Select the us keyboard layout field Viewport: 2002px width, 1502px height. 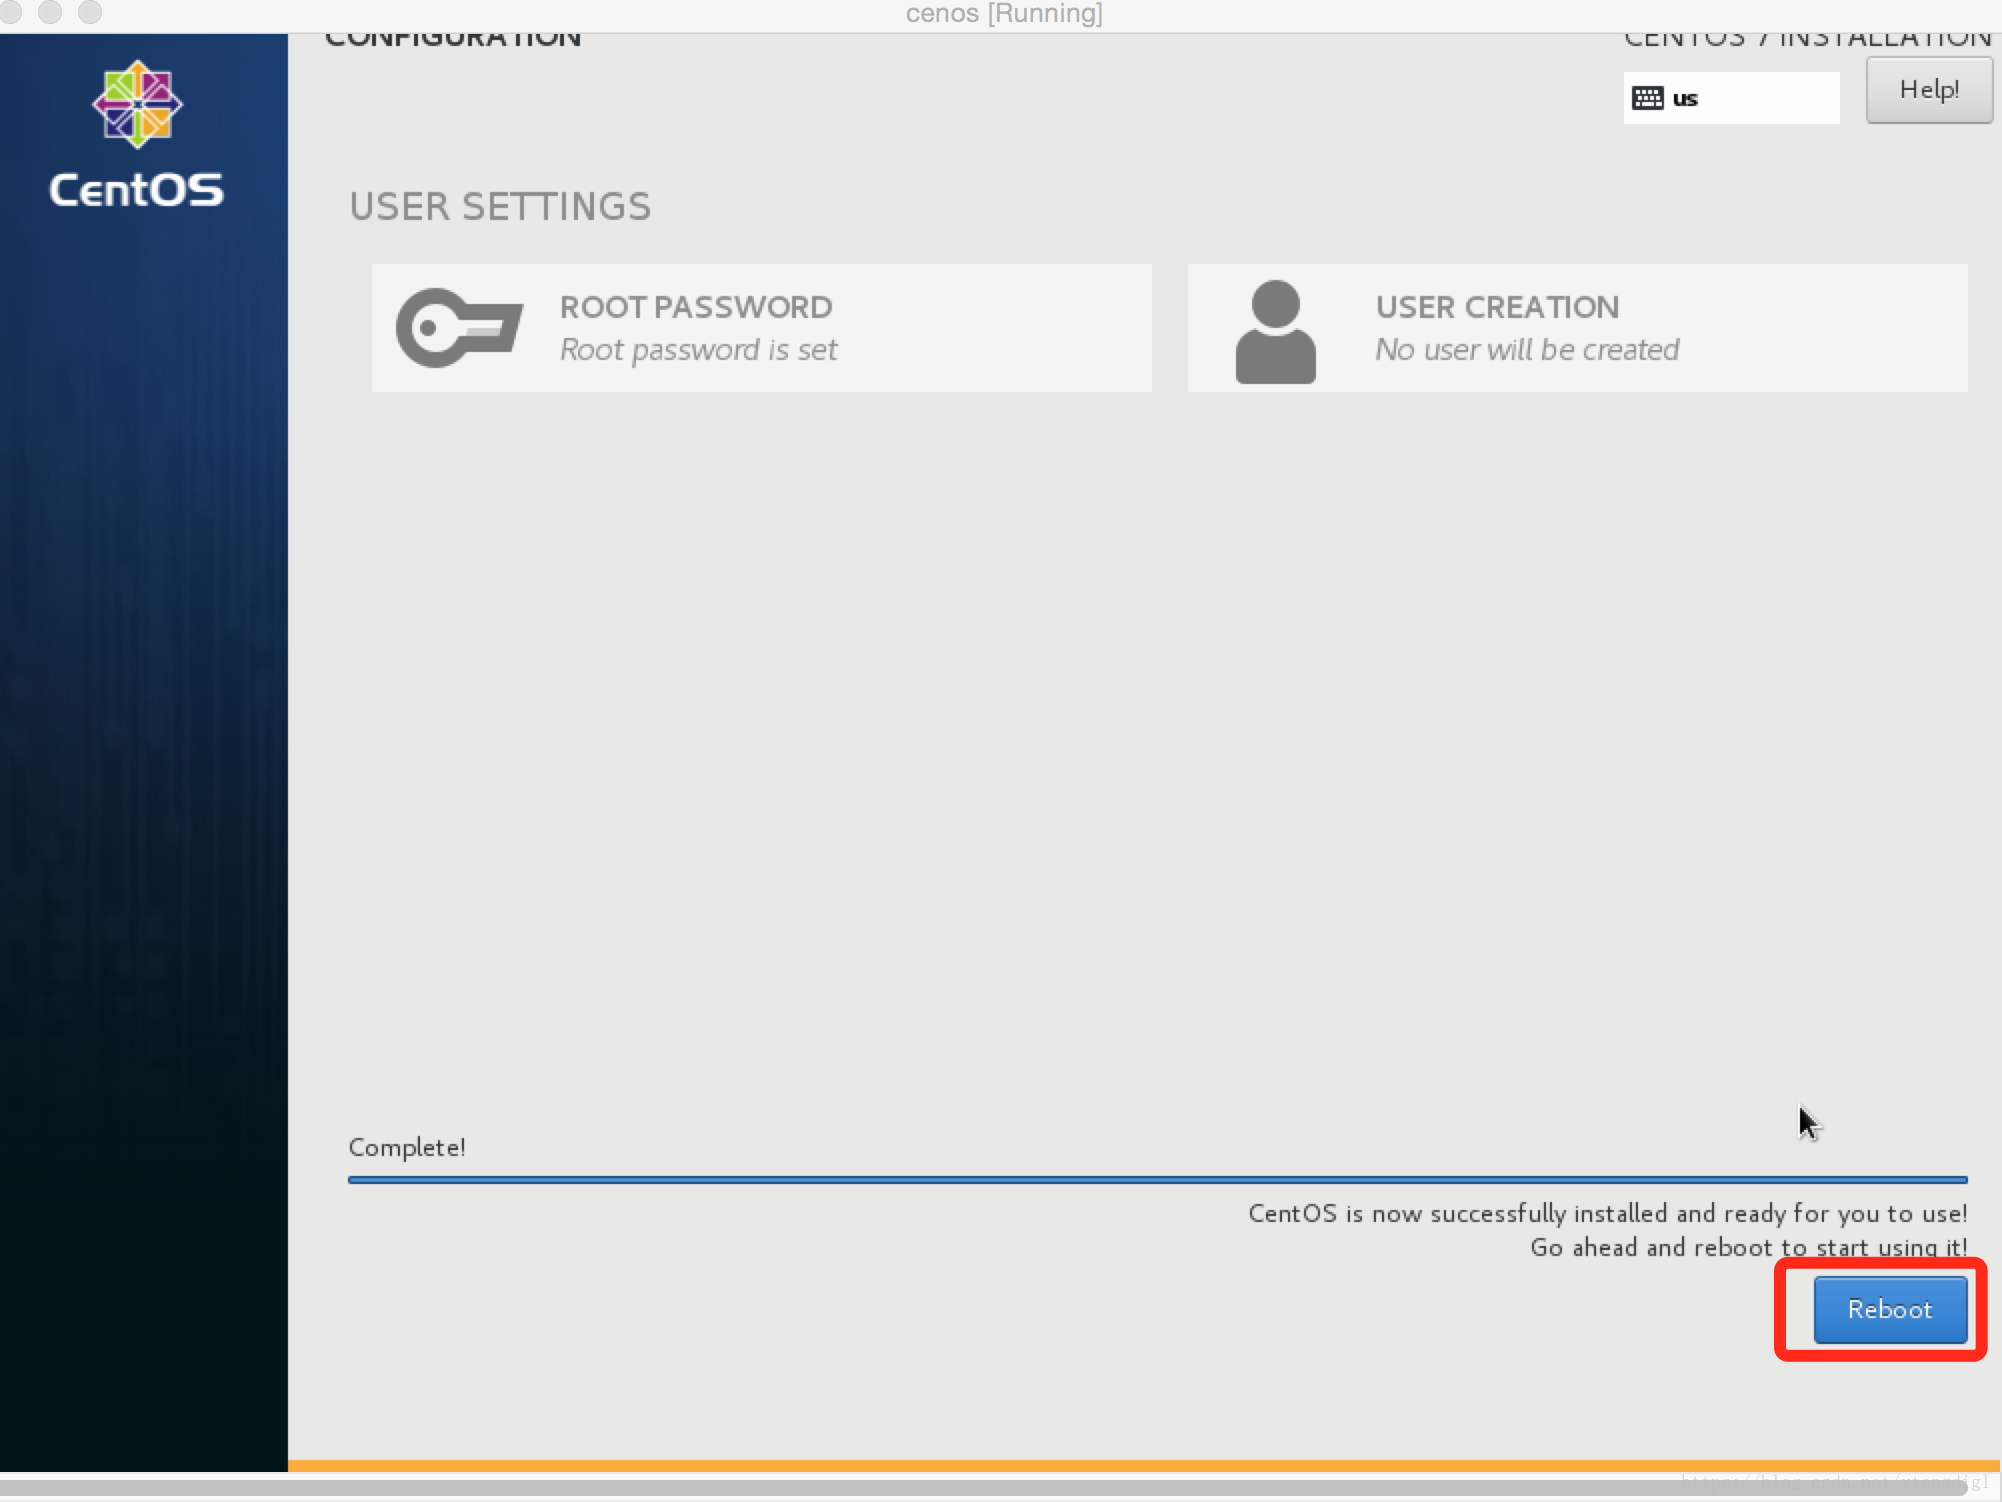[x=1731, y=98]
